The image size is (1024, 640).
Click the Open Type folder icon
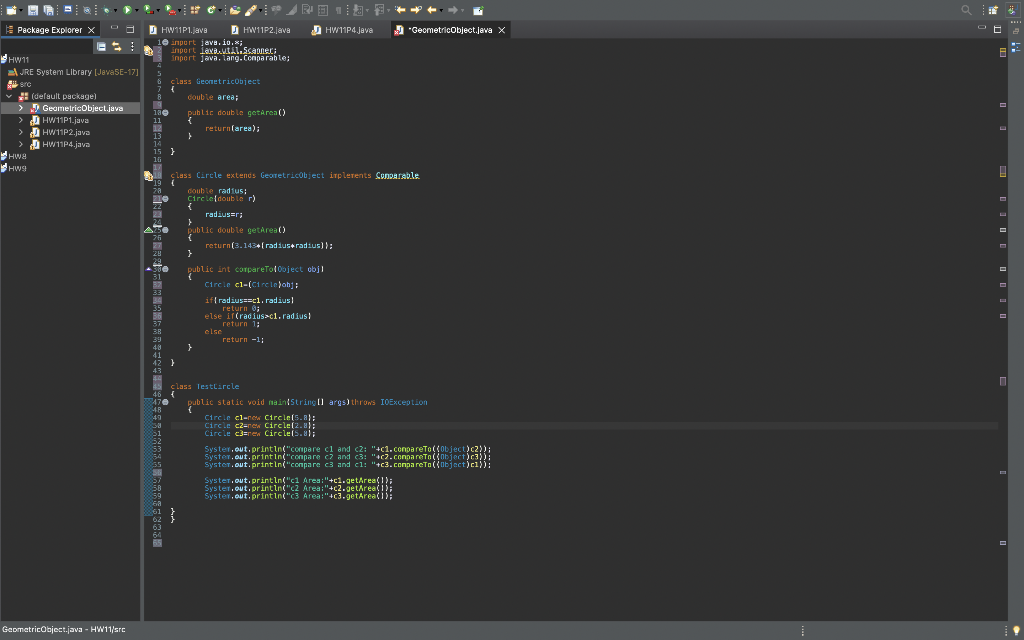[x=235, y=10]
